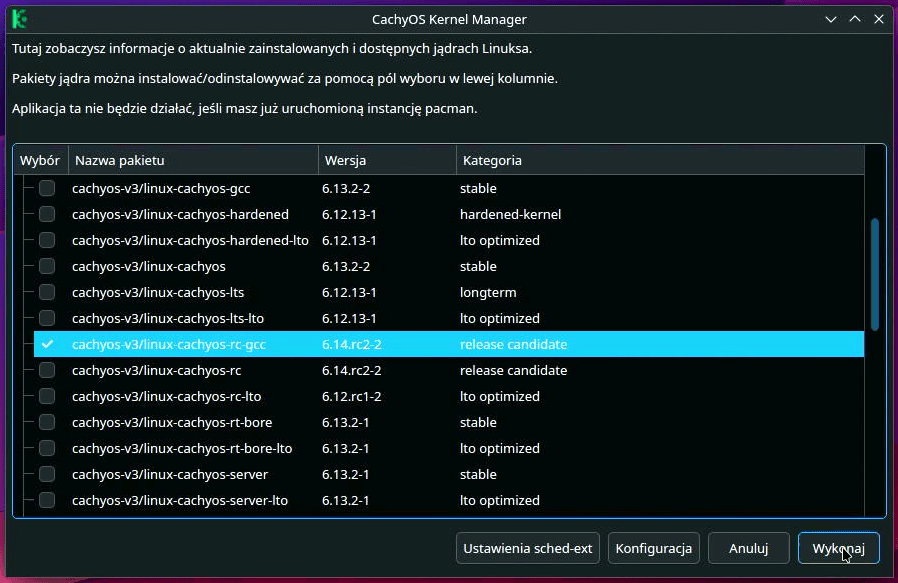
Task: Tick the linux-cachyos-server checkbox
Action: click(x=47, y=475)
